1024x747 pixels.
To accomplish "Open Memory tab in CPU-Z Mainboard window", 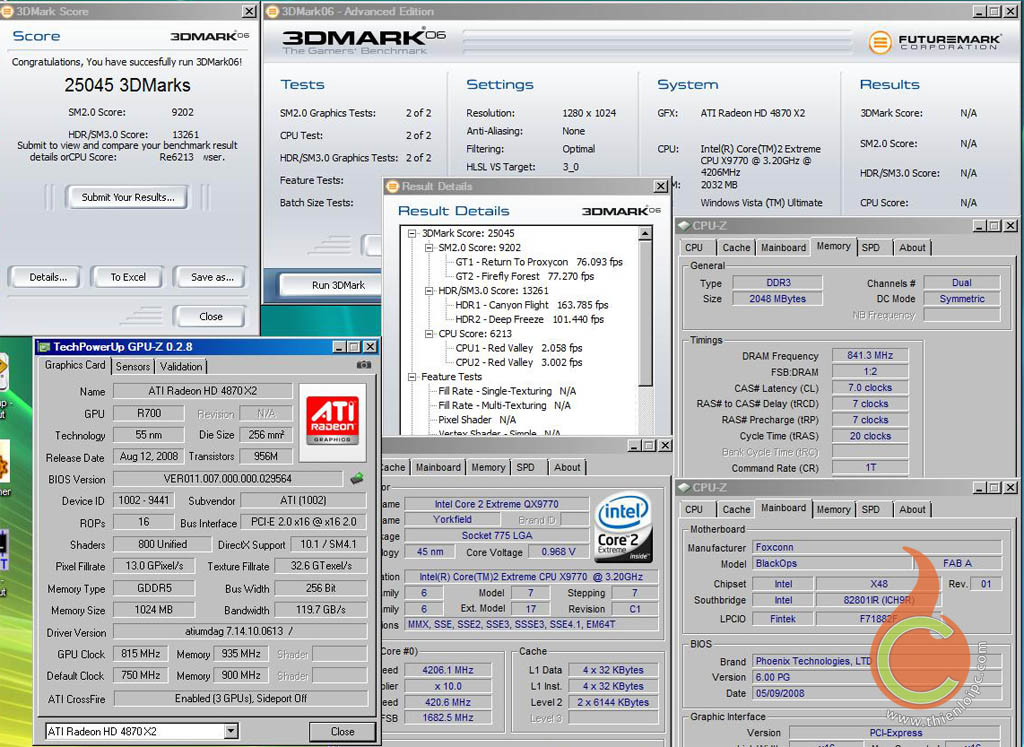I will [x=833, y=509].
